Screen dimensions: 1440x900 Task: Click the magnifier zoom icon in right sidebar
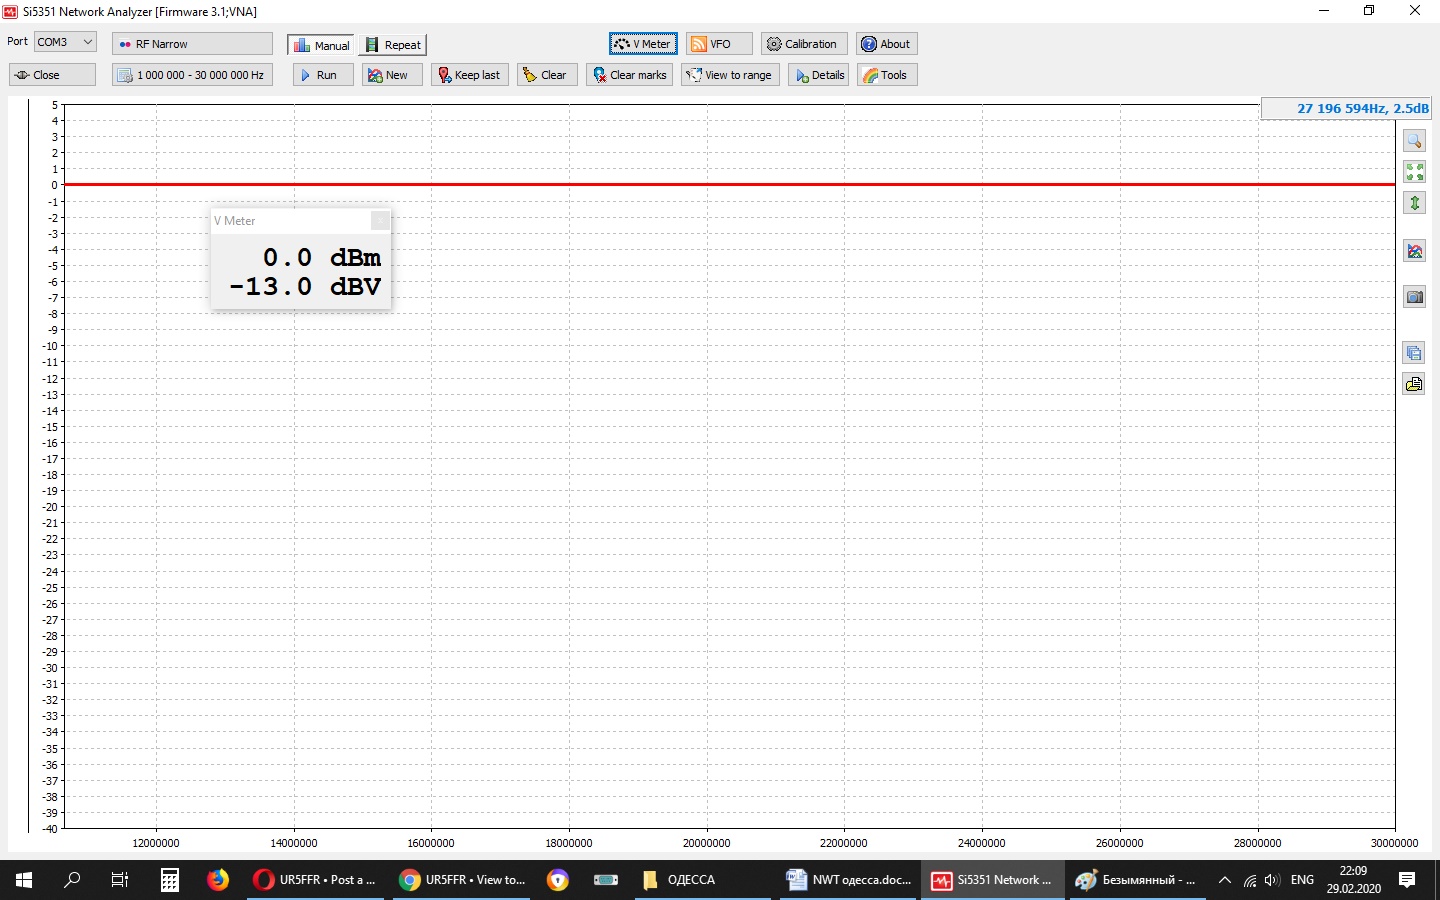(1414, 141)
